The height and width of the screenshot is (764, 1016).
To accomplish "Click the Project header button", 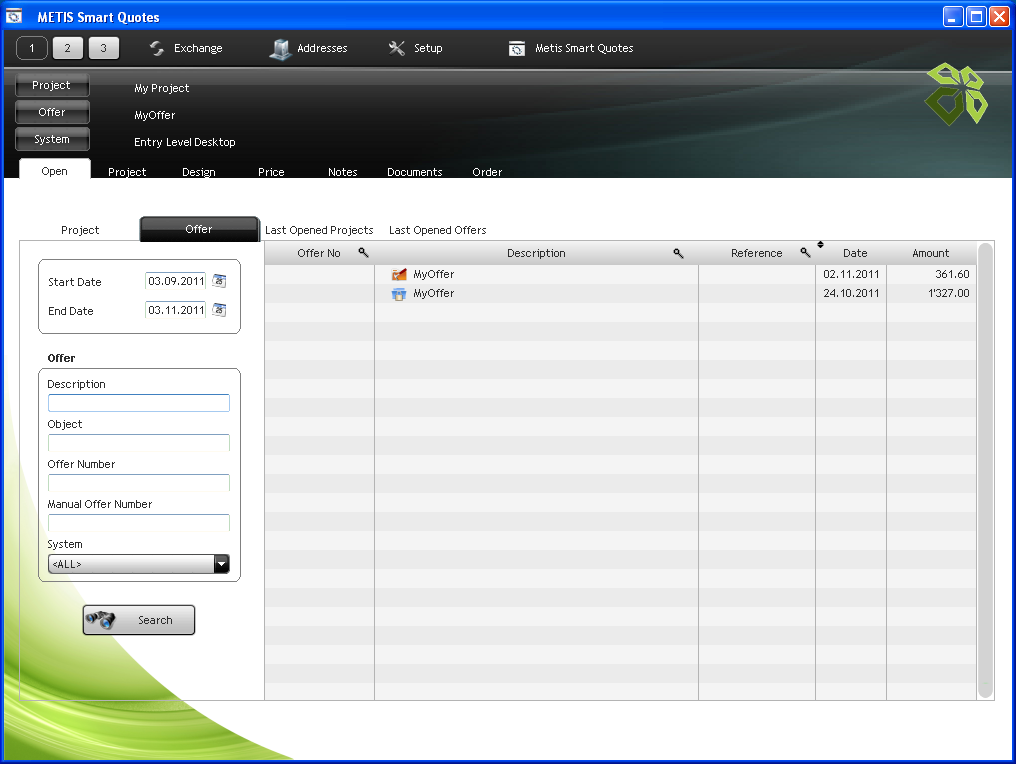I will pyautogui.click(x=52, y=85).
